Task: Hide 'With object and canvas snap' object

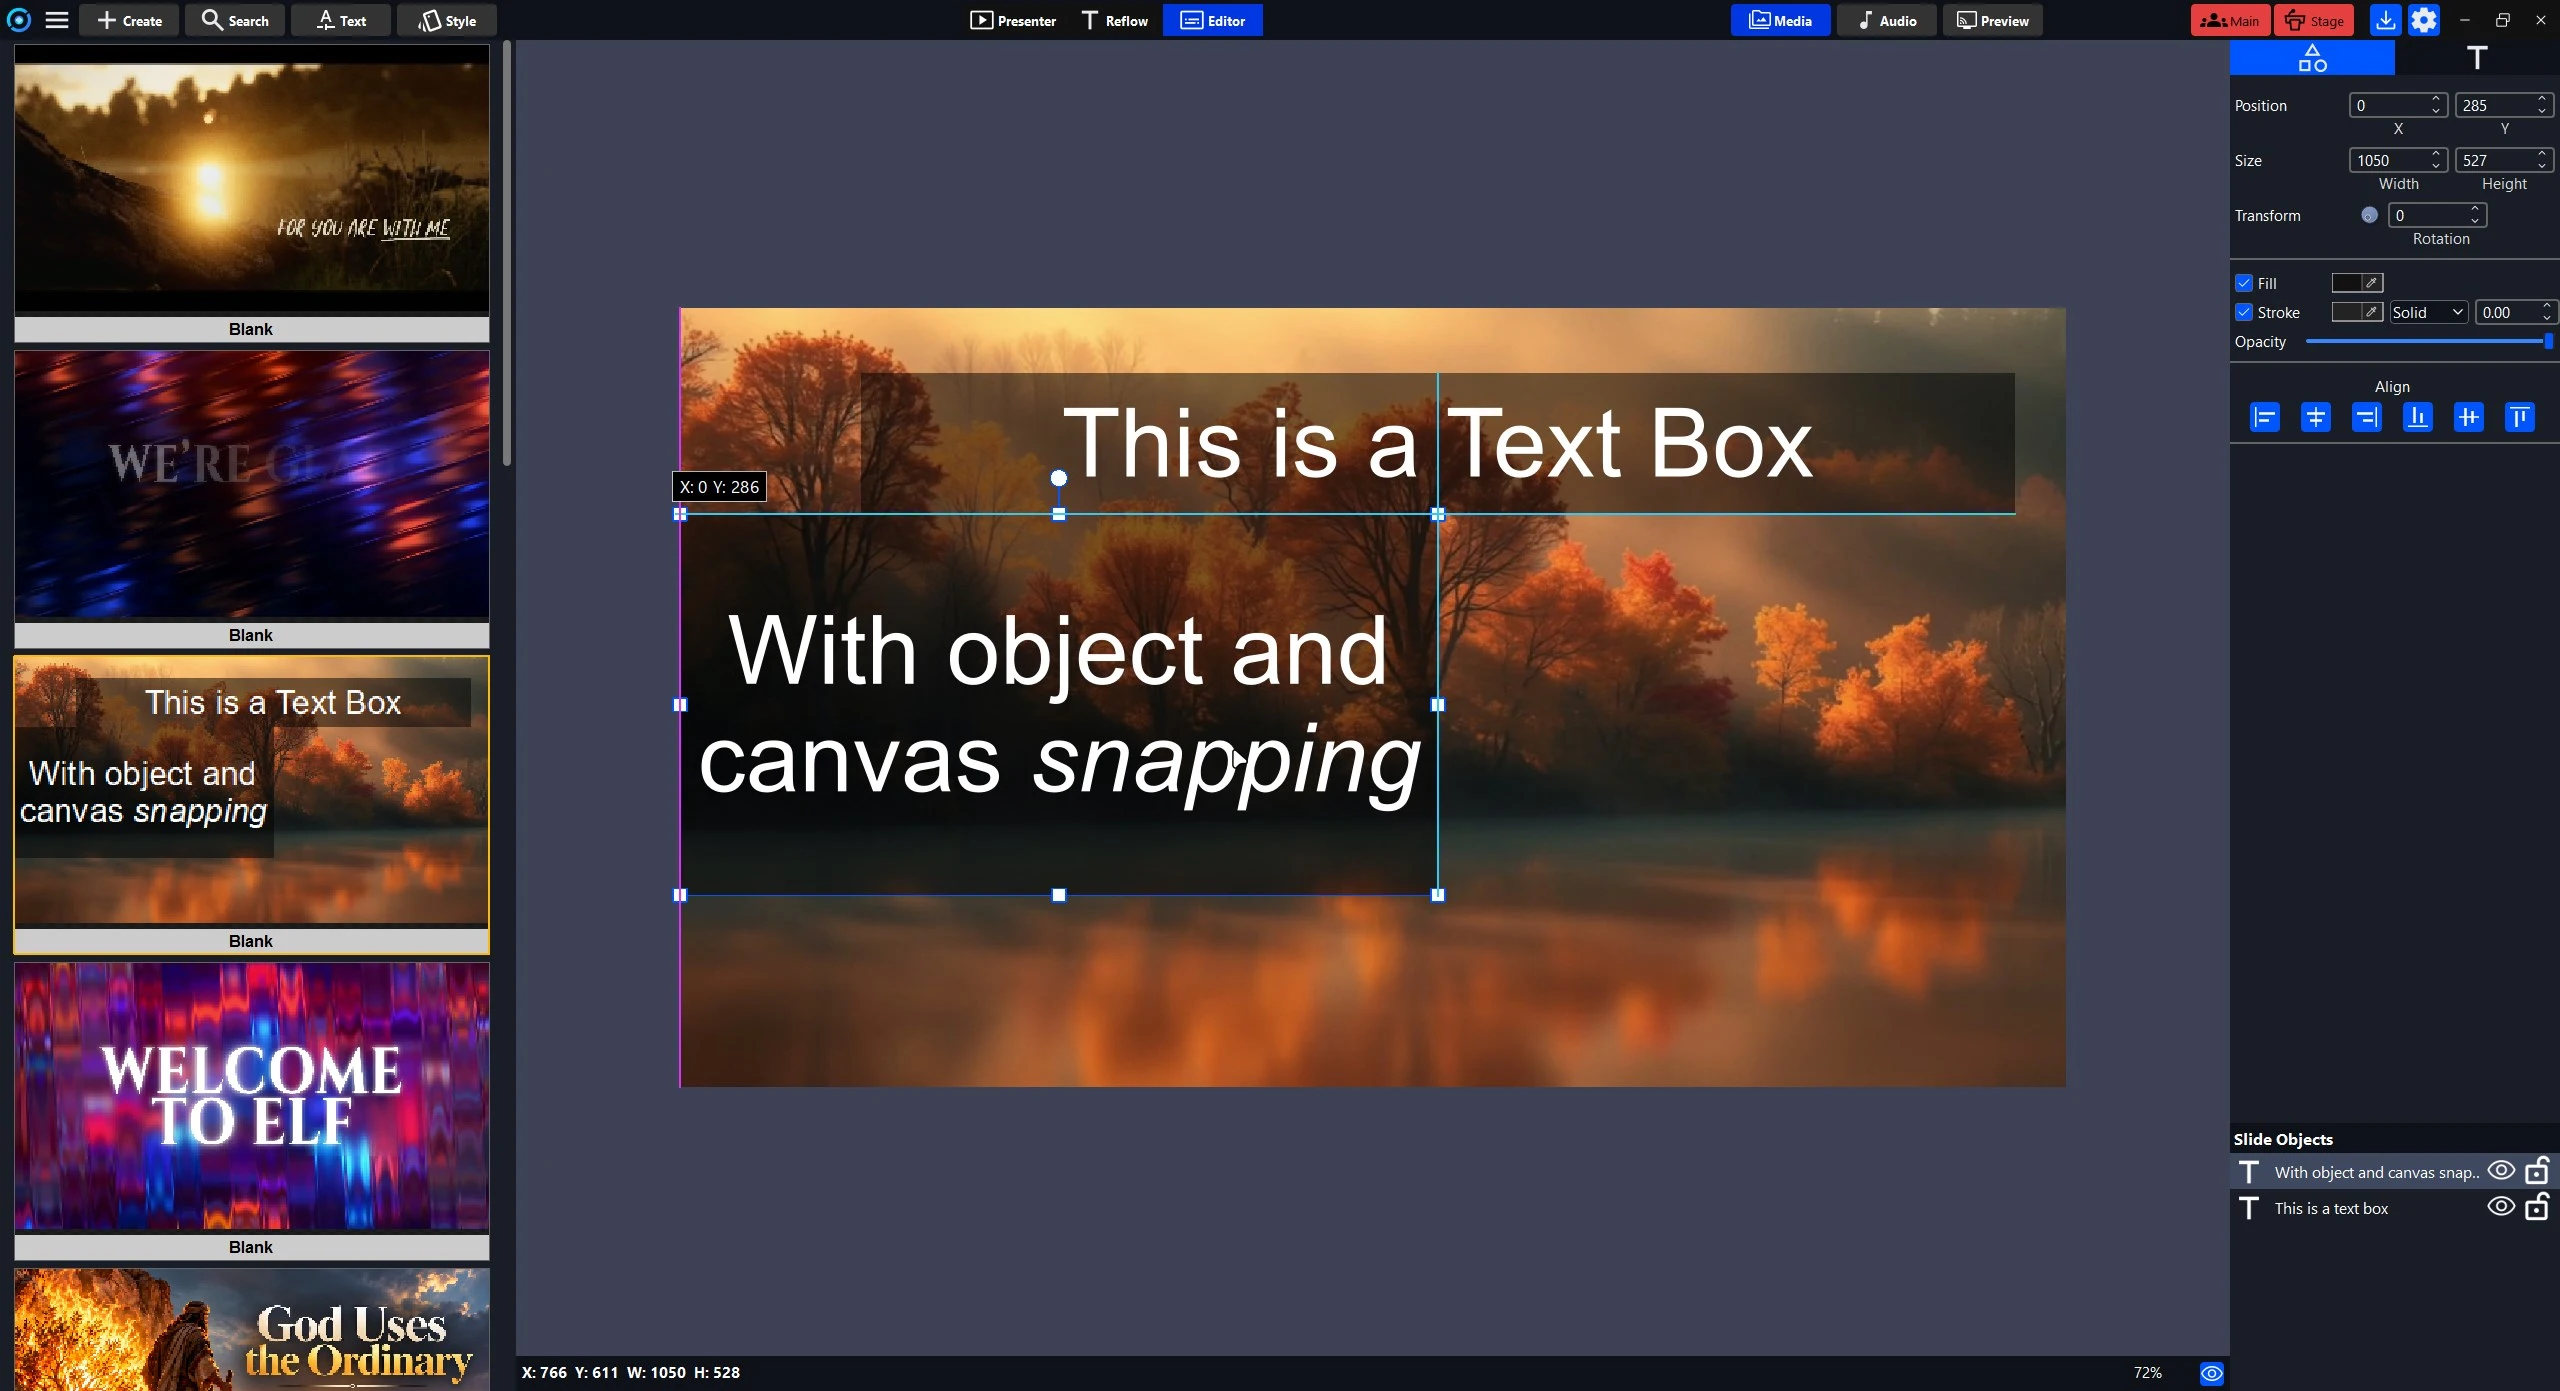Action: pyautogui.click(x=2501, y=1170)
